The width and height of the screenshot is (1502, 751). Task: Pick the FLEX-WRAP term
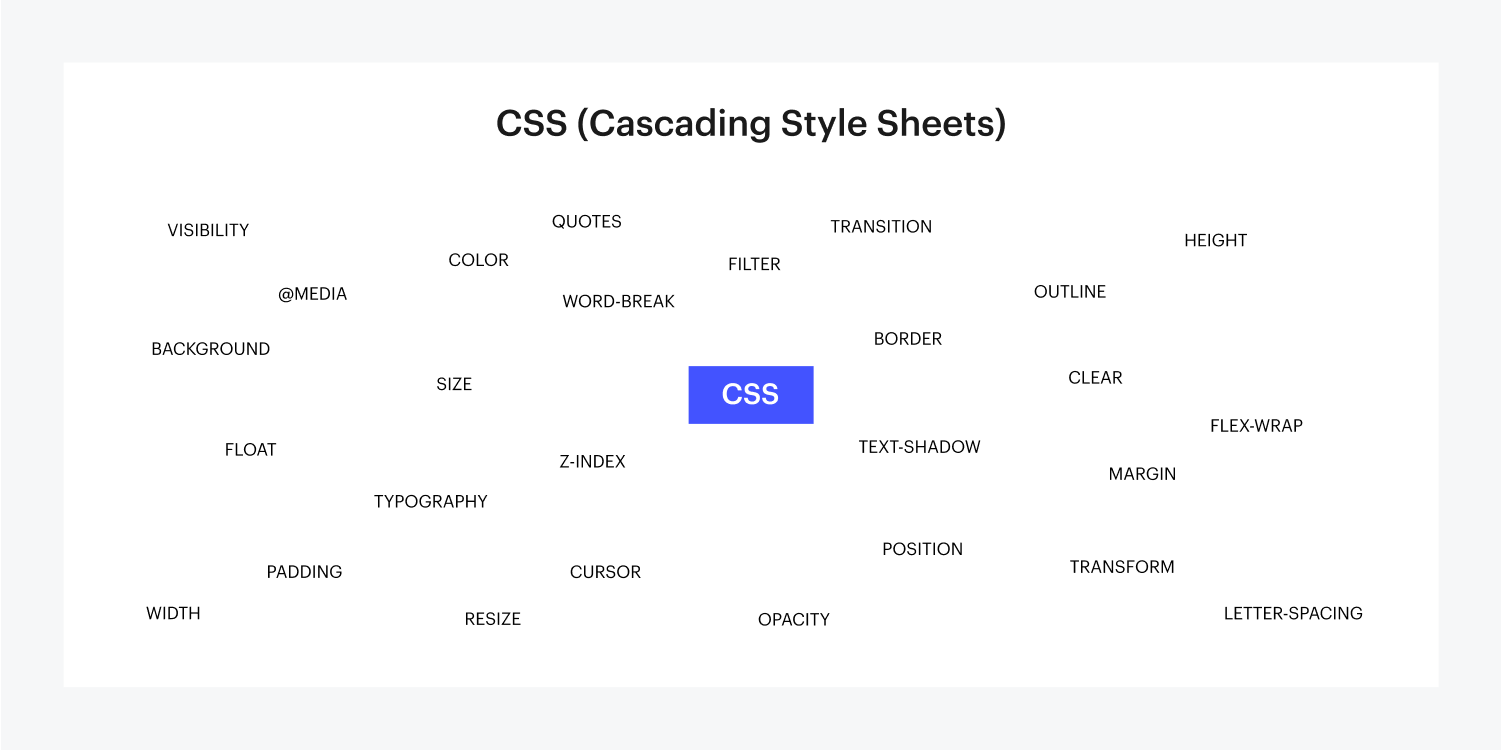coord(1256,426)
